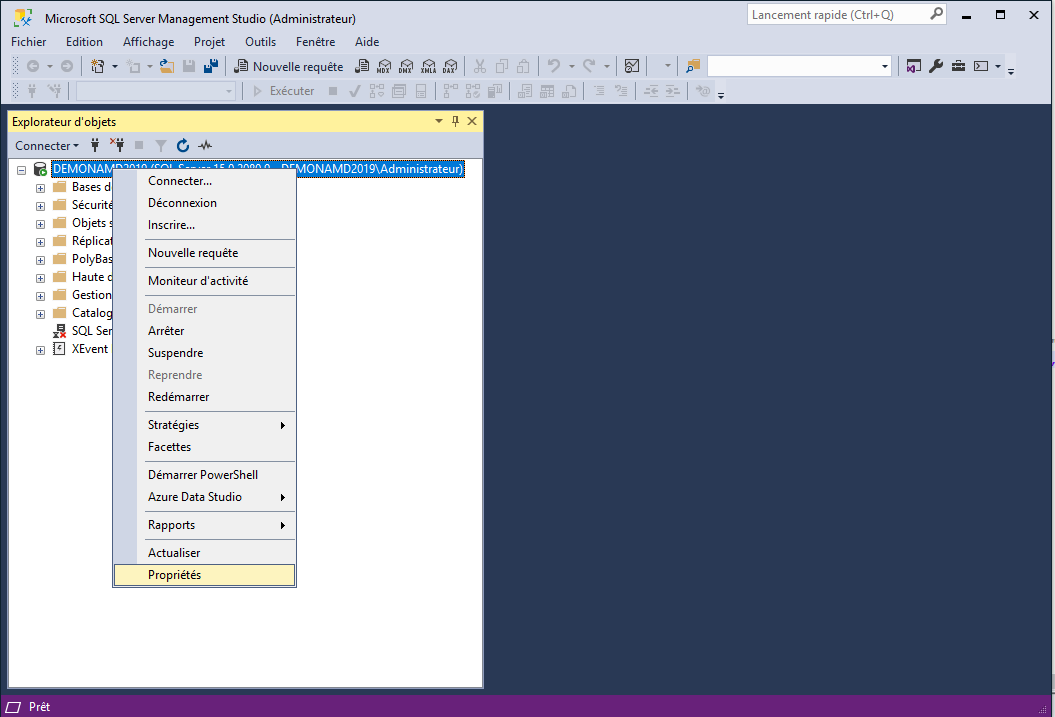Choose Redémarrer from the context menu
Image resolution: width=1055 pixels, height=717 pixels.
pos(178,397)
